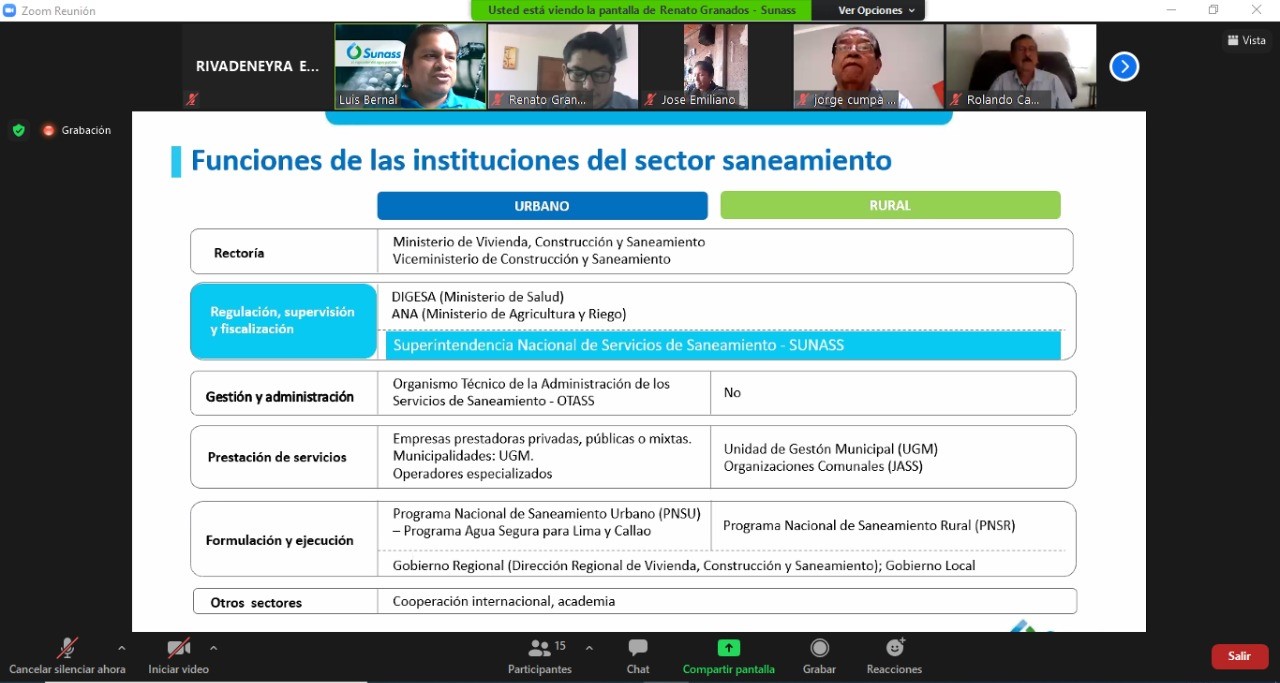Screen dimensions: 1280x683
Task: Open the Reacciones menu
Action: coord(894,656)
